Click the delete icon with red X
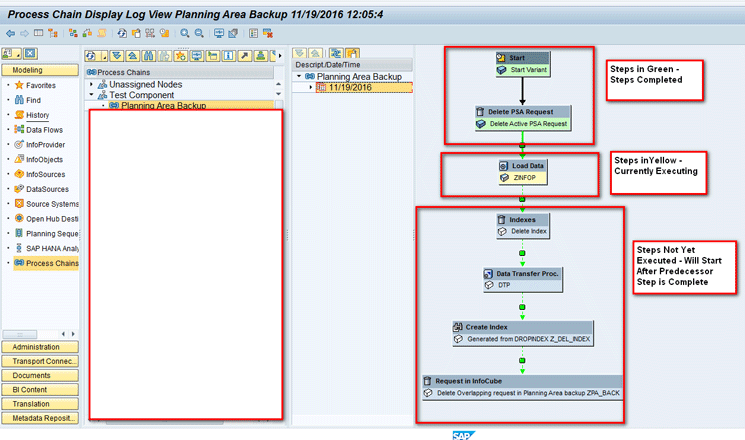 (x=268, y=33)
